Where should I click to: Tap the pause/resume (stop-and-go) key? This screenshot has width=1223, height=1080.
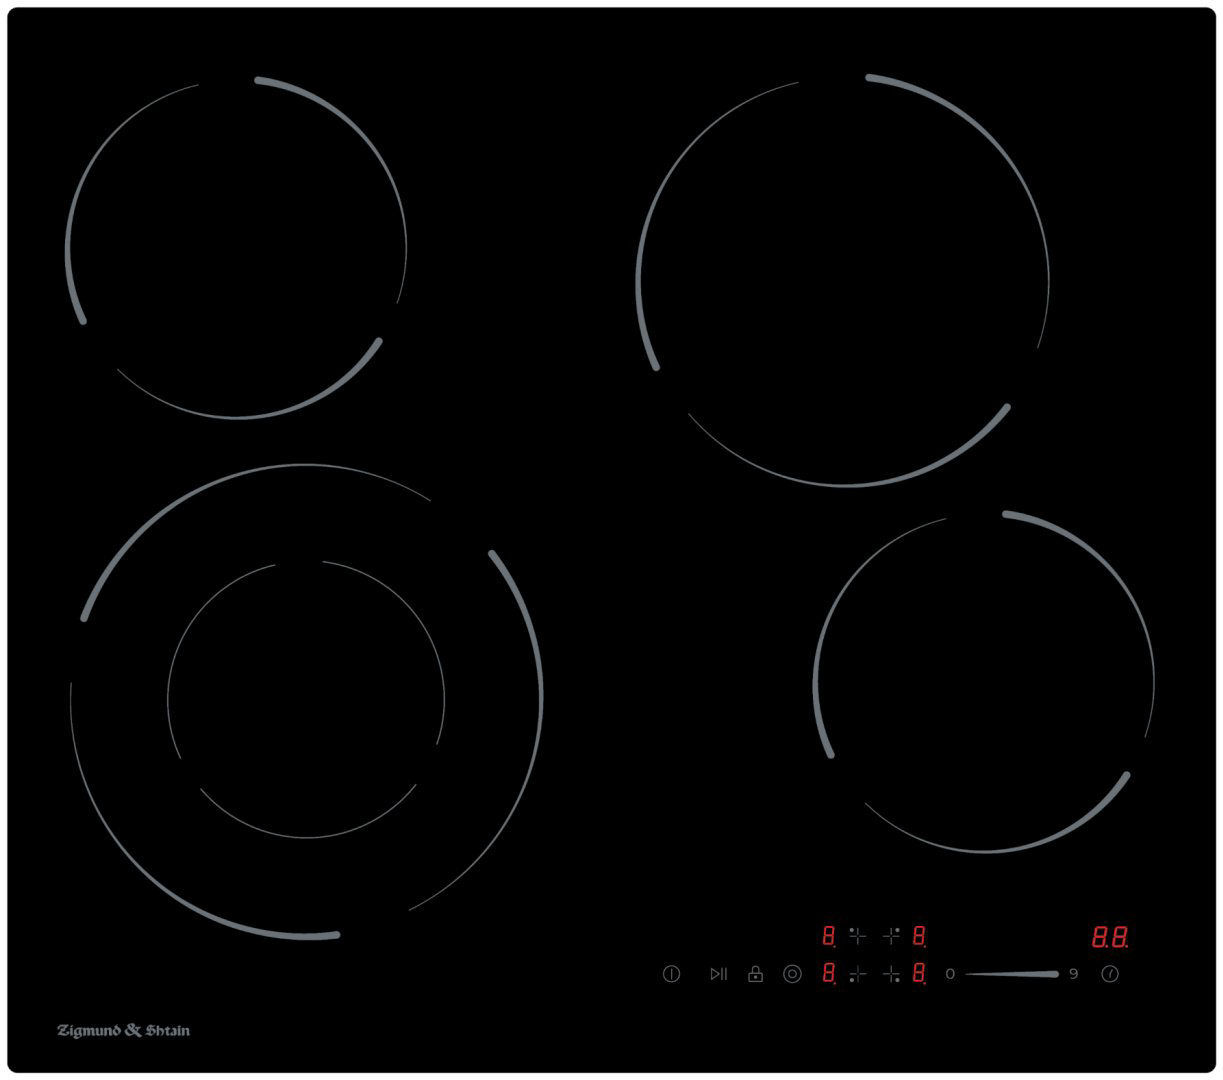718,974
